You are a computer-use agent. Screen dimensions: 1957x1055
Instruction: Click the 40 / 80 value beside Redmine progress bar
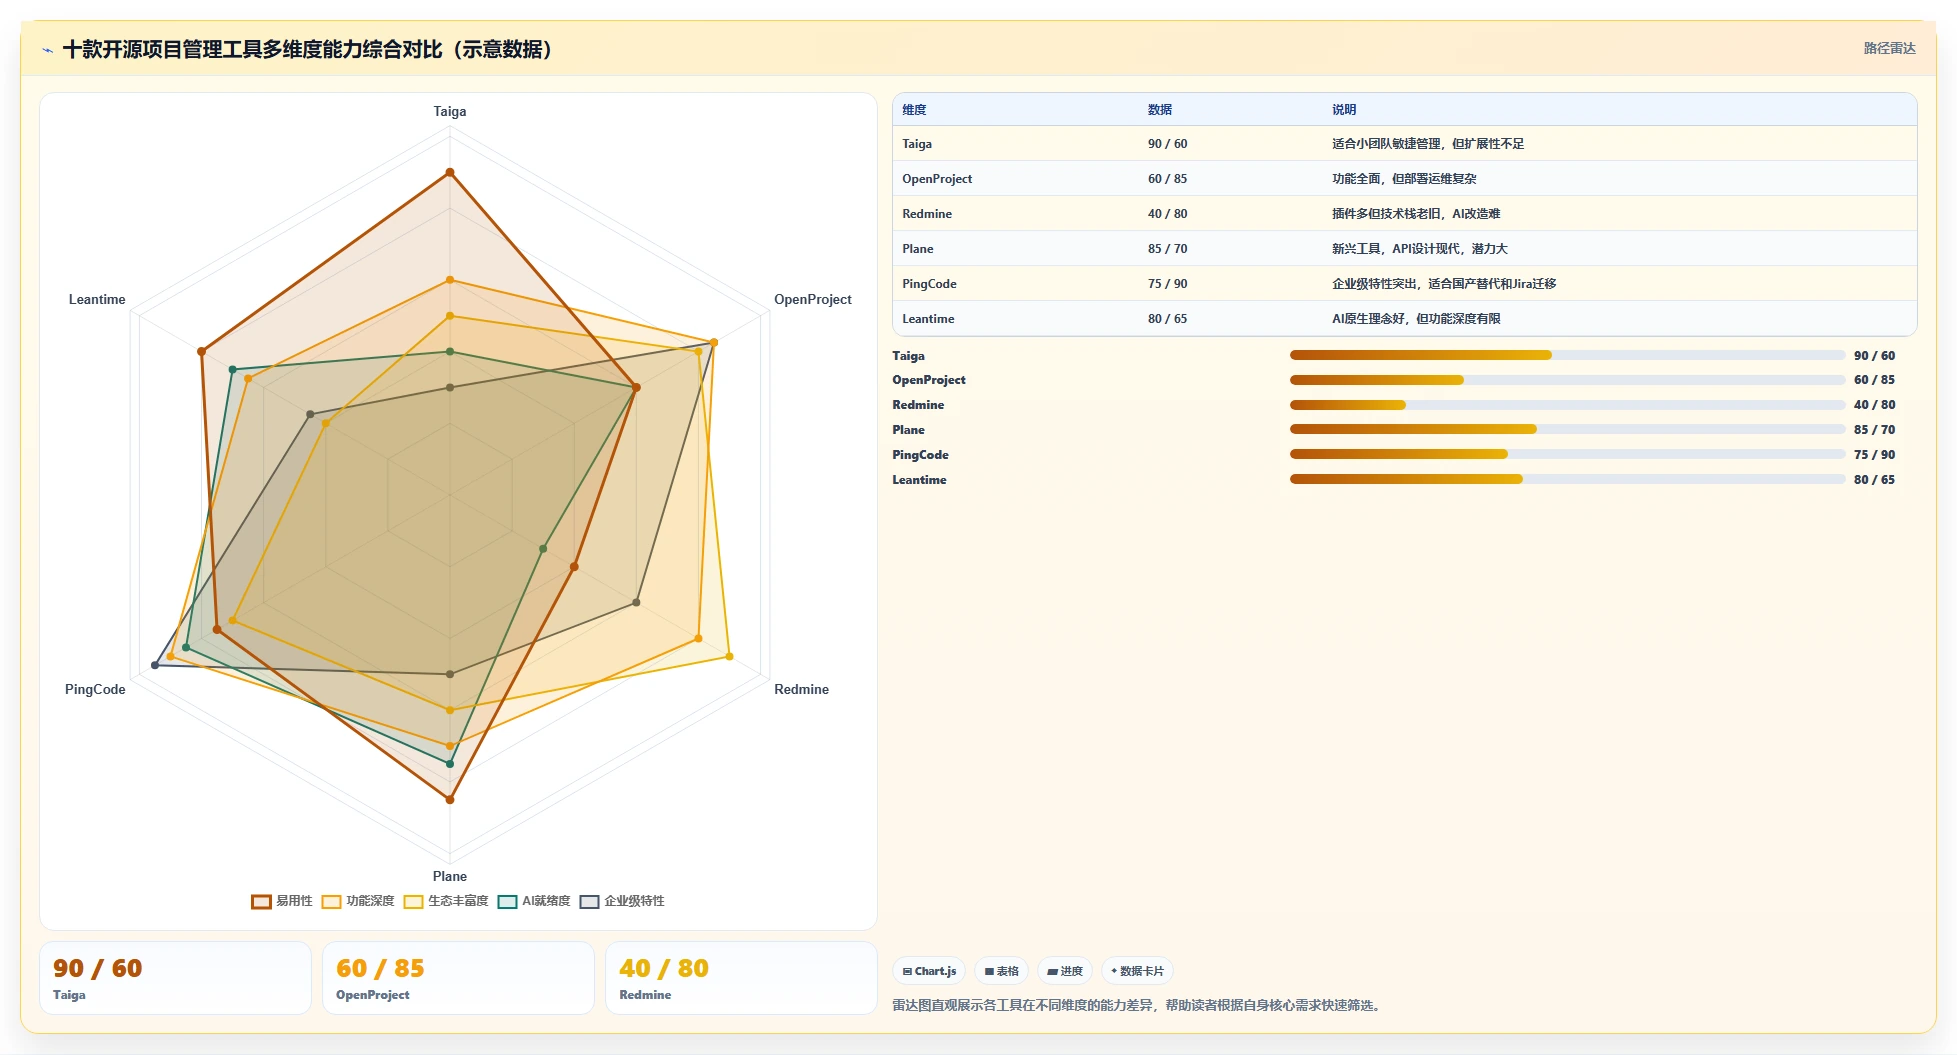(x=1874, y=405)
